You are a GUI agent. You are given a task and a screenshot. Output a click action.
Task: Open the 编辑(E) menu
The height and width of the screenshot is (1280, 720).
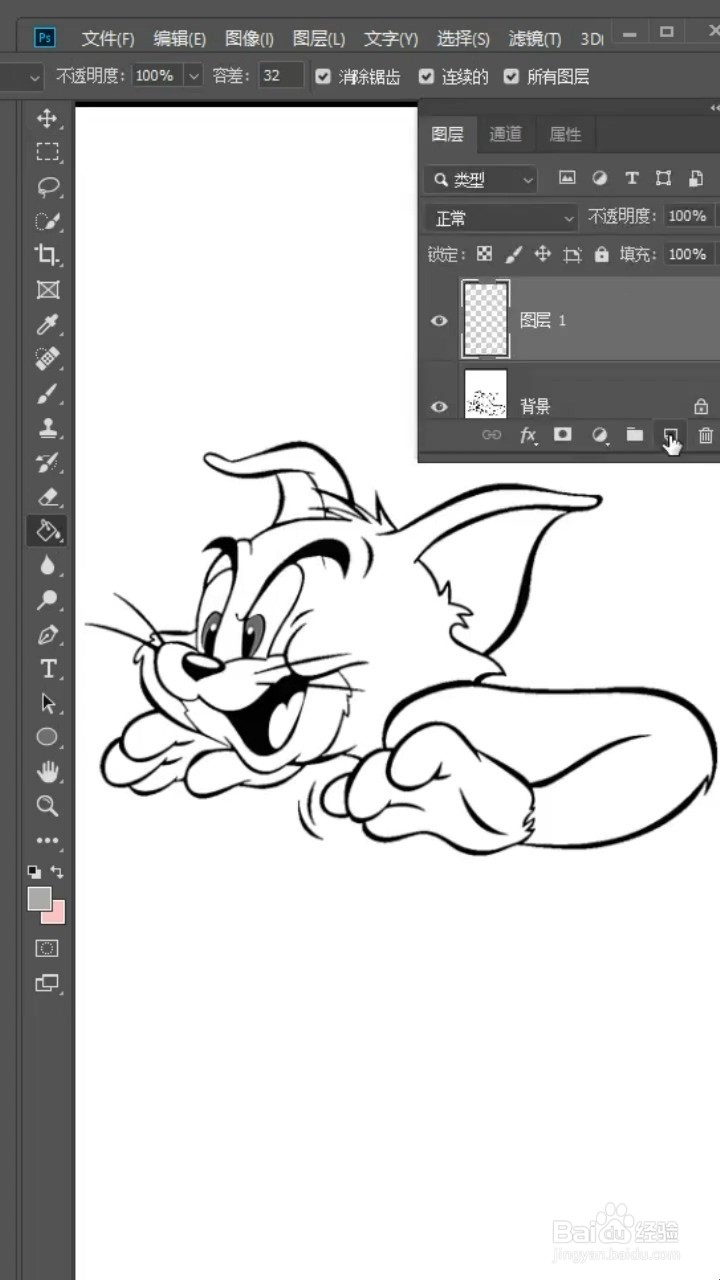[180, 39]
